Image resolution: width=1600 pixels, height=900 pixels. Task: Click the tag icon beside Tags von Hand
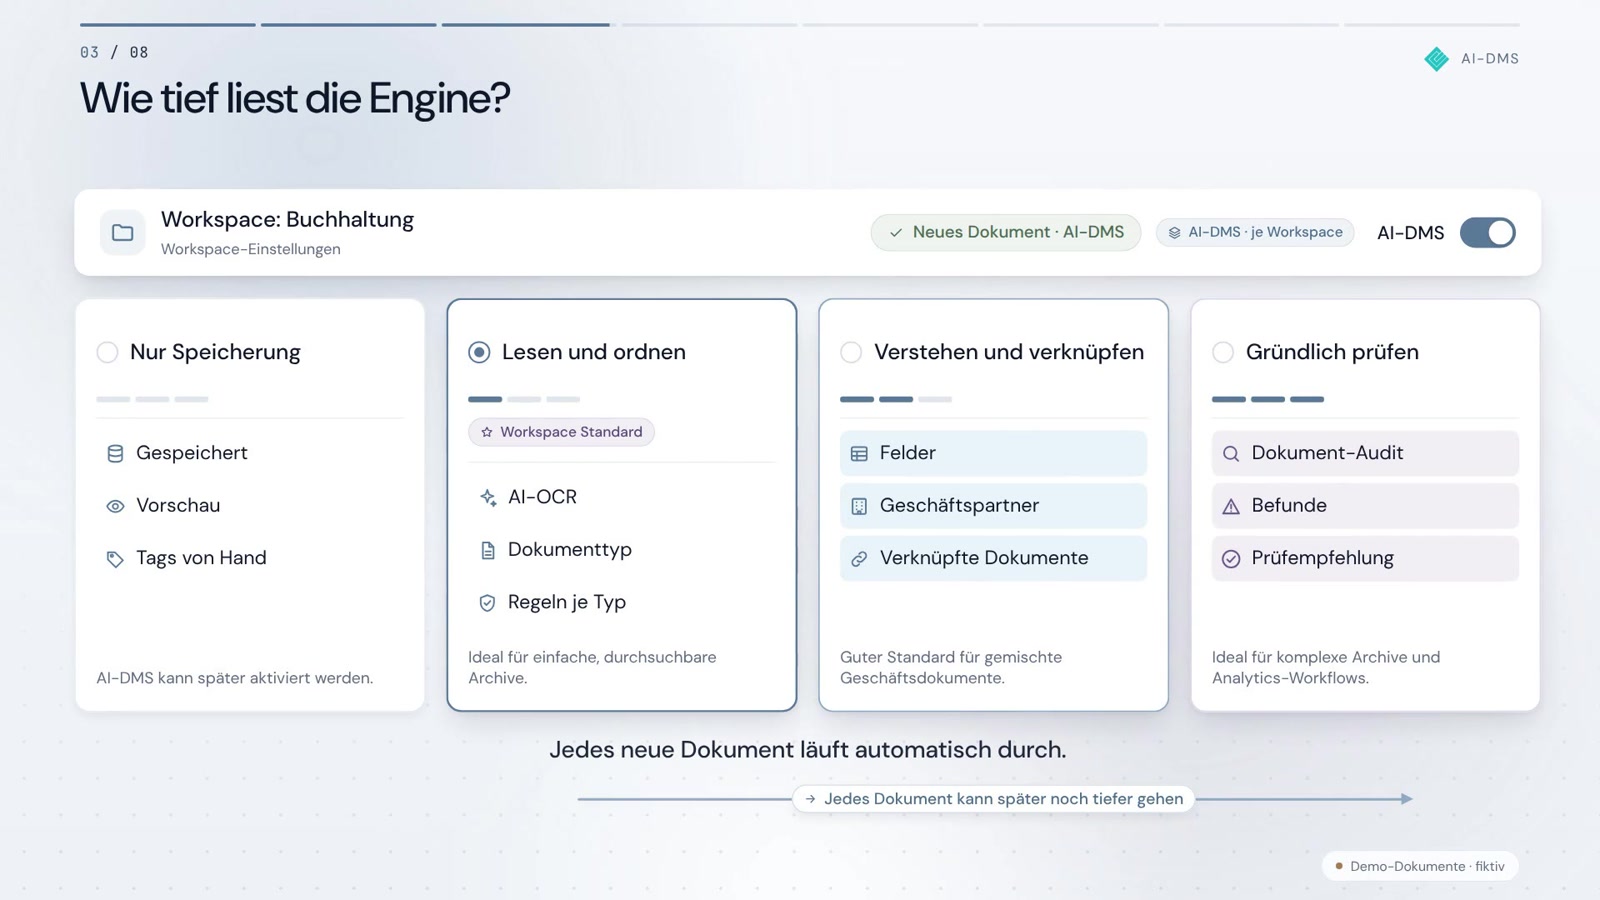[x=115, y=559]
